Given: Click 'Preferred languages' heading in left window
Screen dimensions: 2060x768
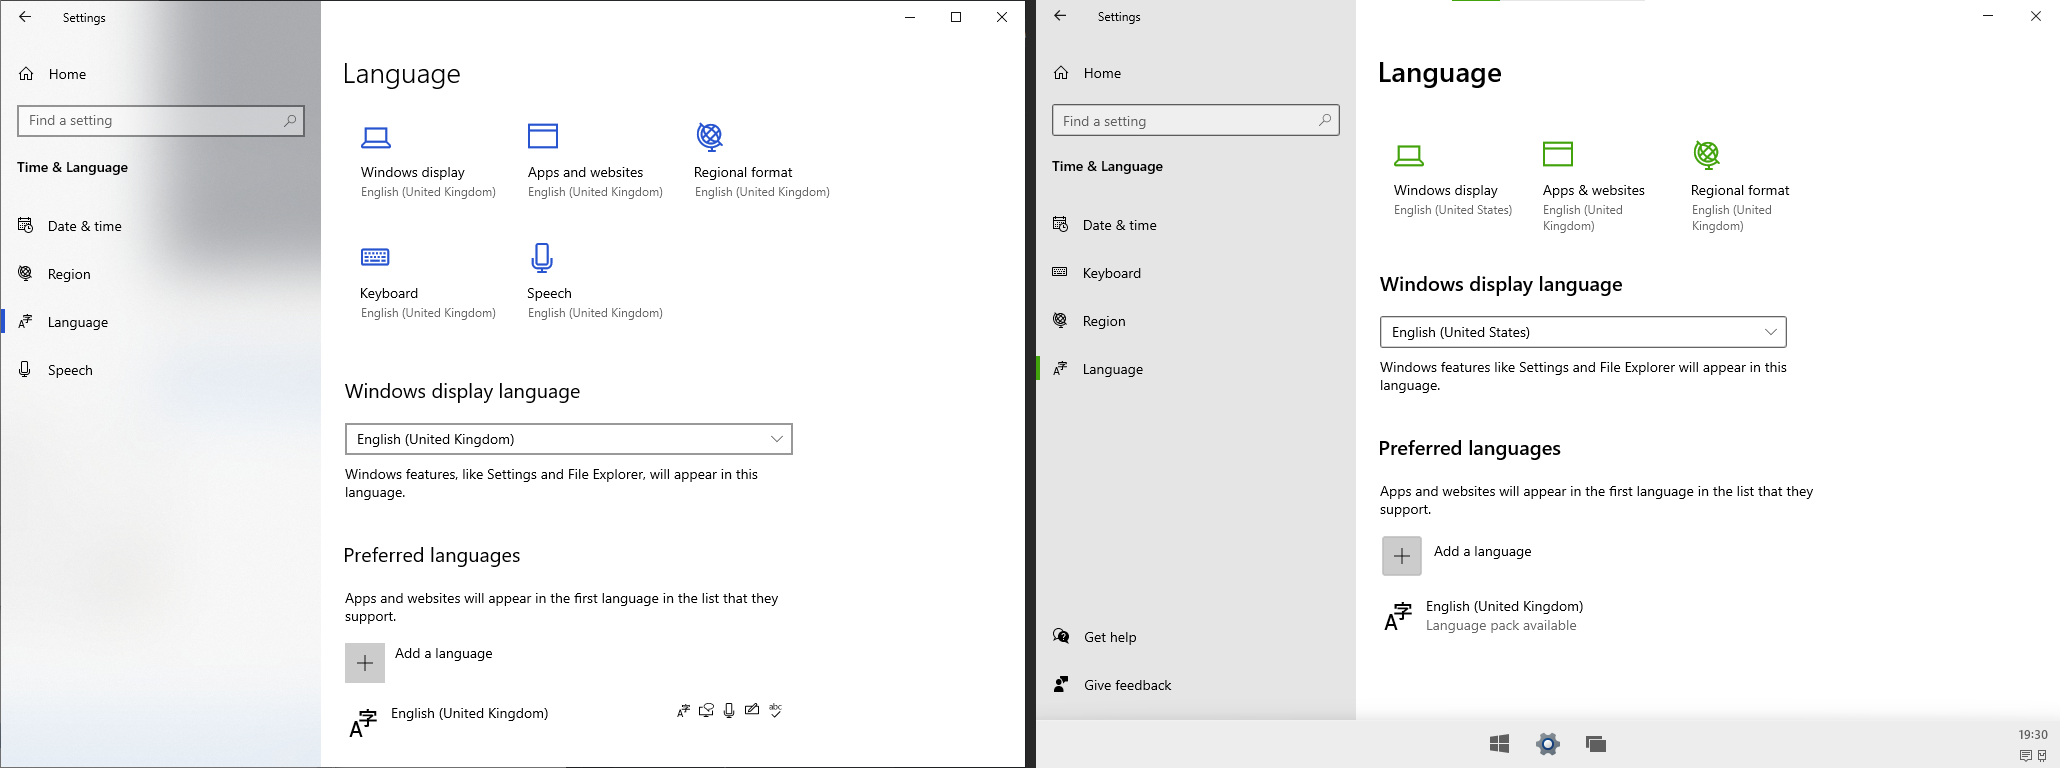Looking at the screenshot, I should tap(432, 555).
